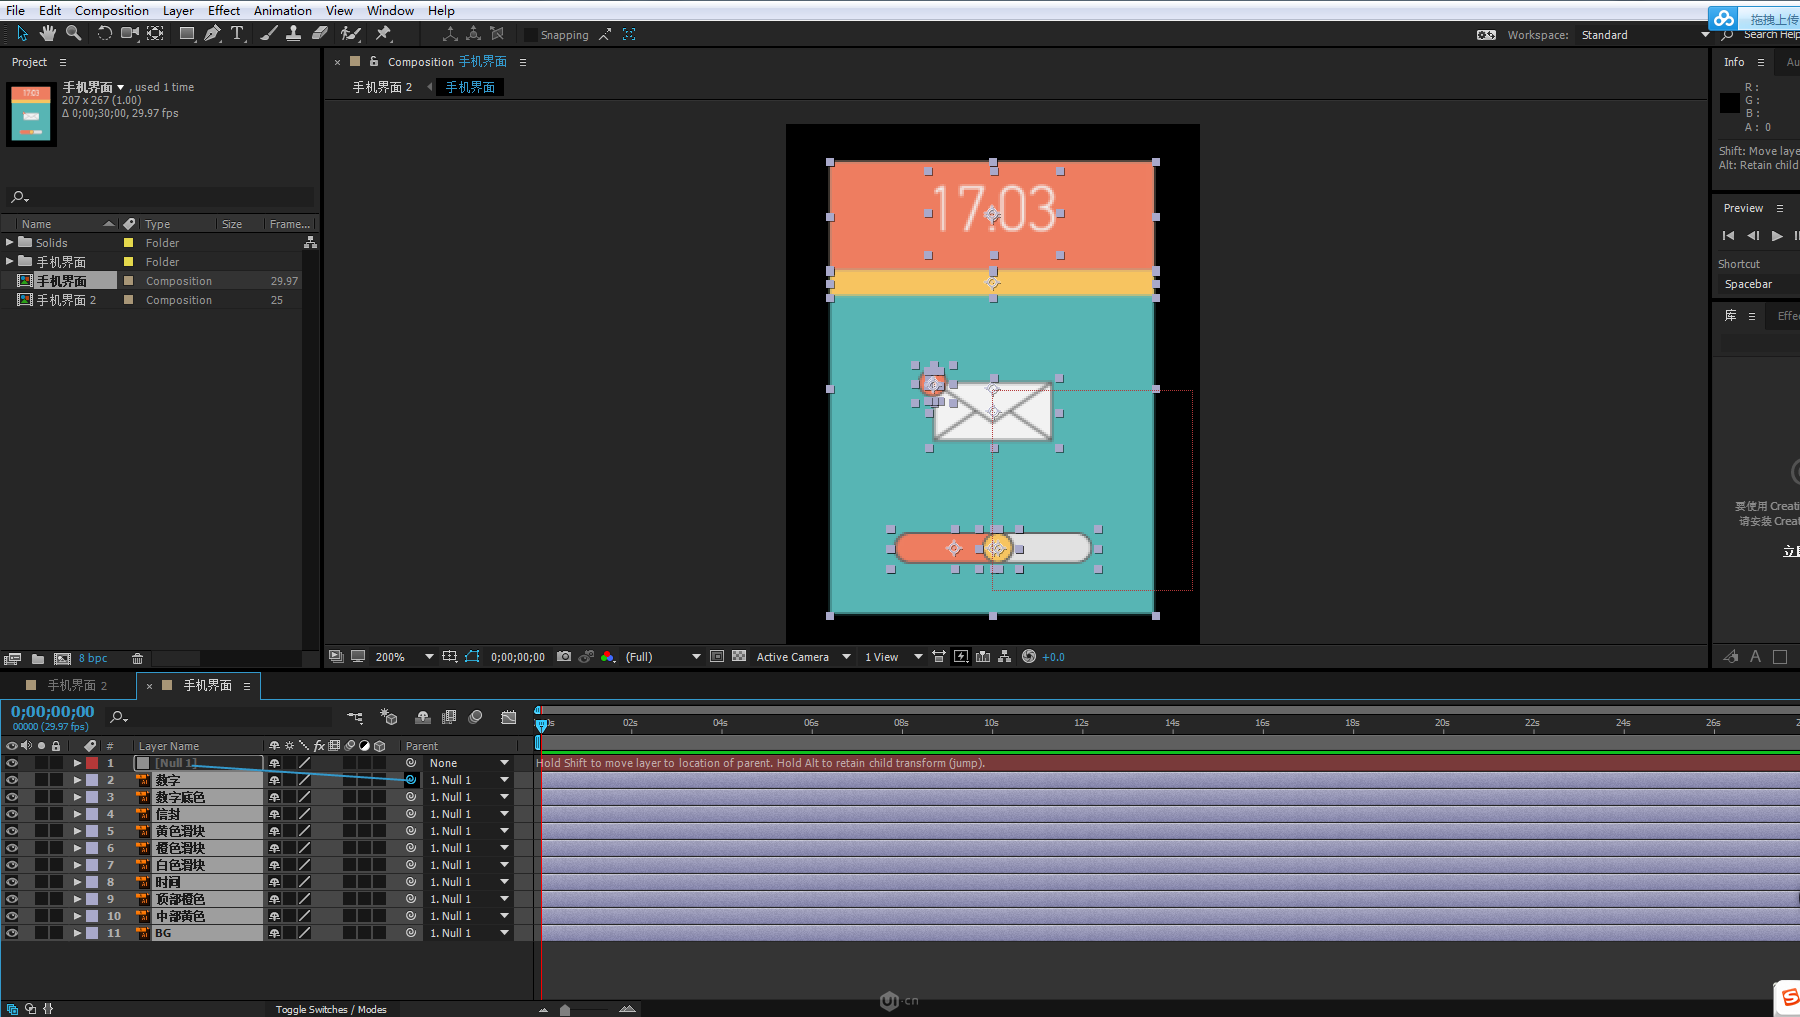Pick the Pen tool
This screenshot has width=1800, height=1017.
point(212,33)
